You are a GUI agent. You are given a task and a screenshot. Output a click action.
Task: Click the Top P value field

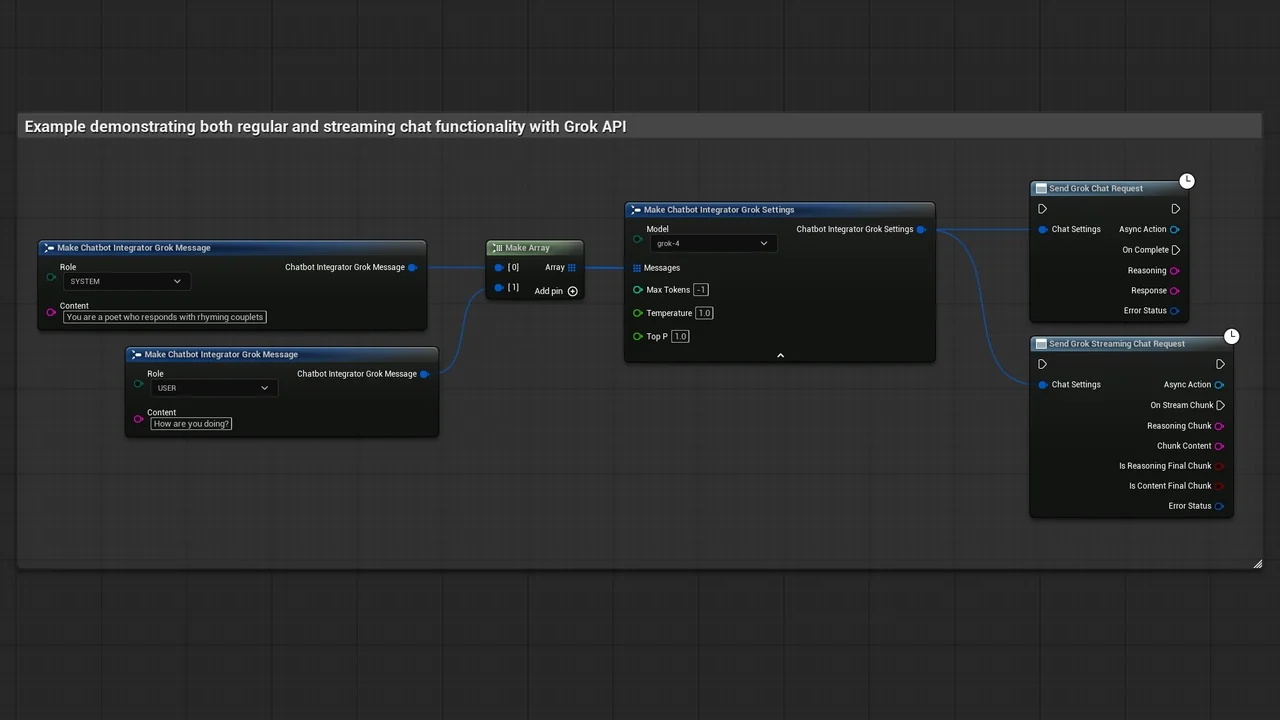[680, 336]
